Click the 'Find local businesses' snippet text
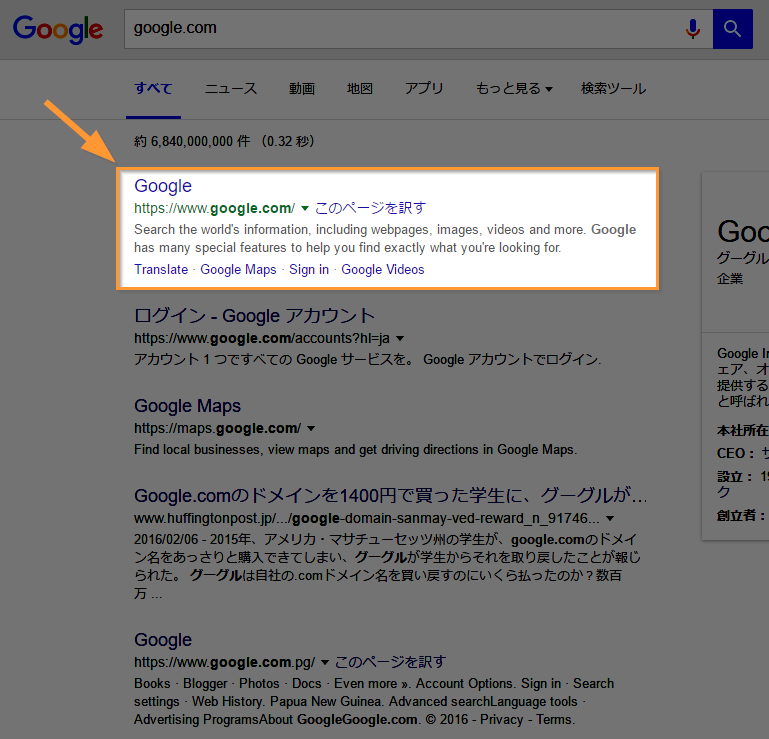Viewport: 769px width, 739px height. (356, 450)
